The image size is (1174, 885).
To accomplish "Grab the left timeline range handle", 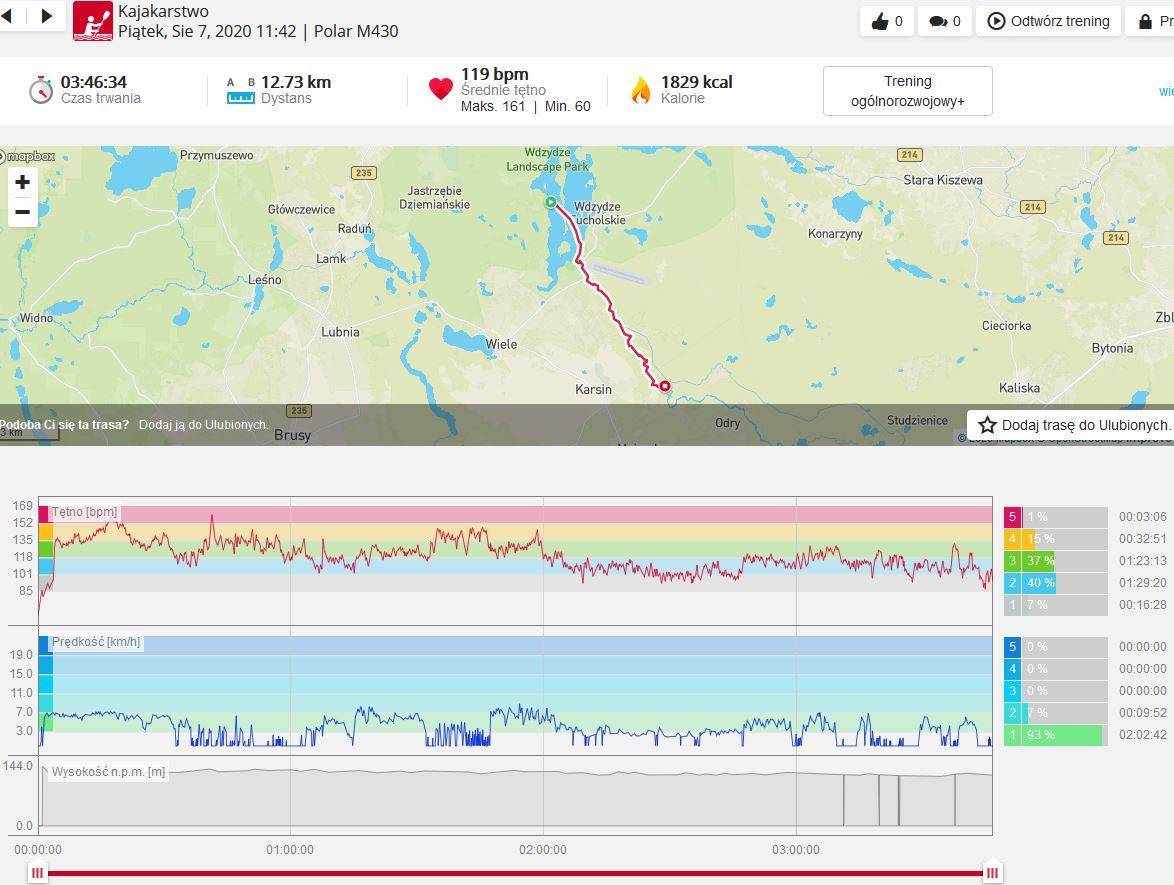I will pos(37,873).
